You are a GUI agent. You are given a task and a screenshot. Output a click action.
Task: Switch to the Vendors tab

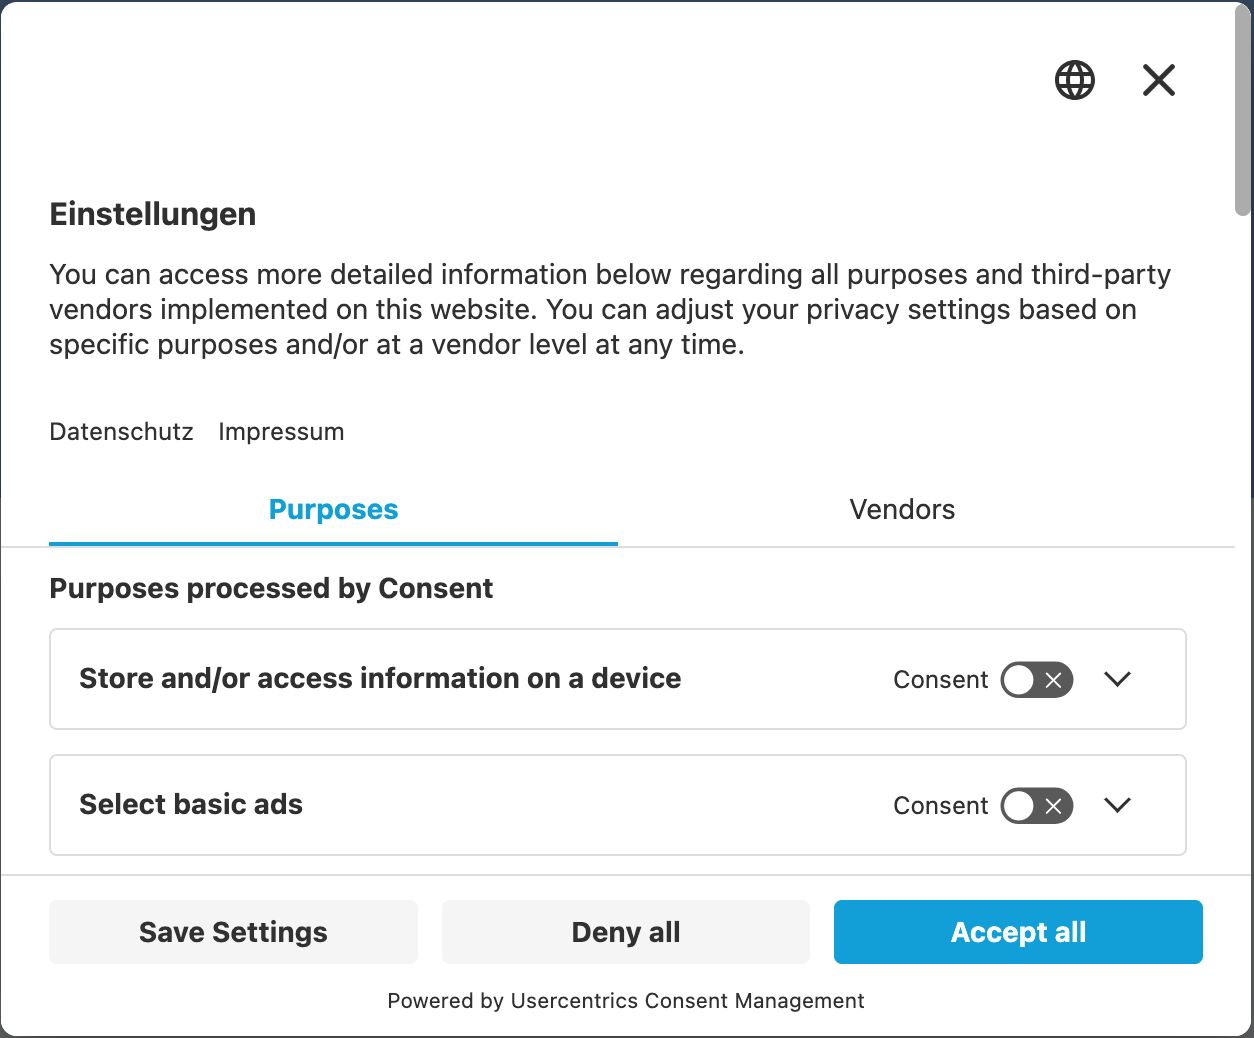[902, 510]
